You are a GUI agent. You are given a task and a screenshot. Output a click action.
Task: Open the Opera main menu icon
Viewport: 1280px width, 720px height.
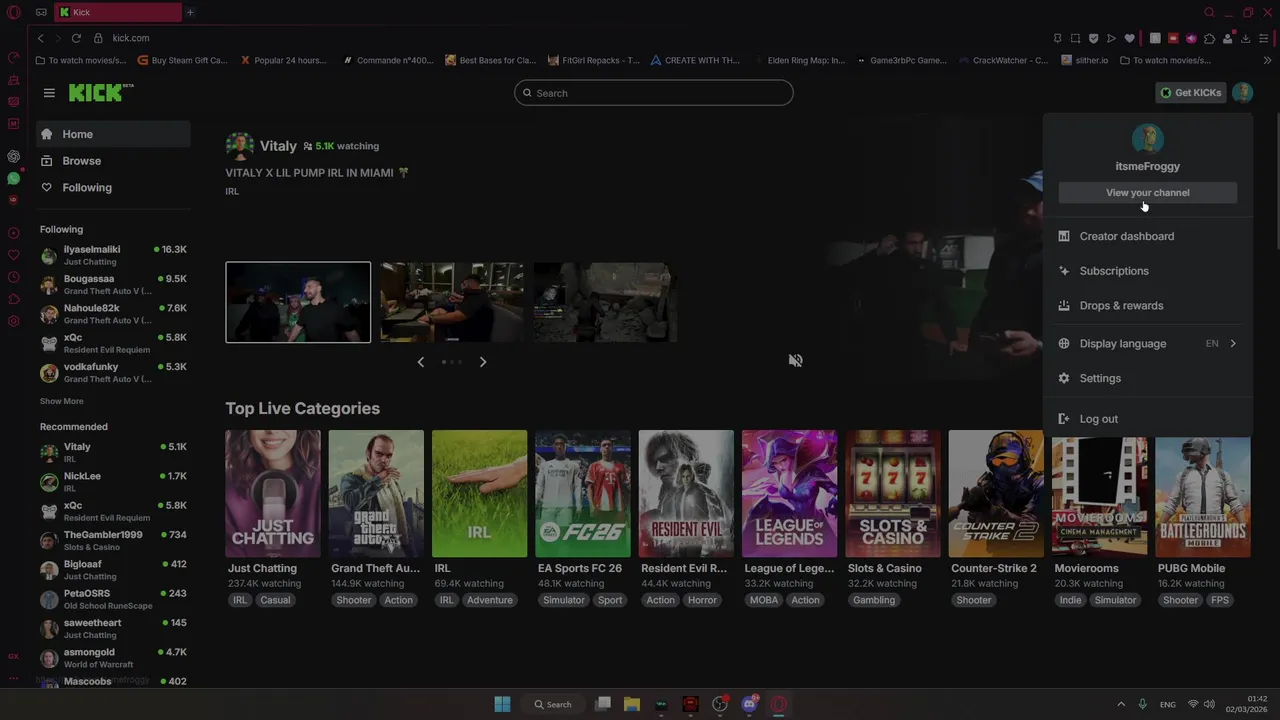[x=13, y=12]
